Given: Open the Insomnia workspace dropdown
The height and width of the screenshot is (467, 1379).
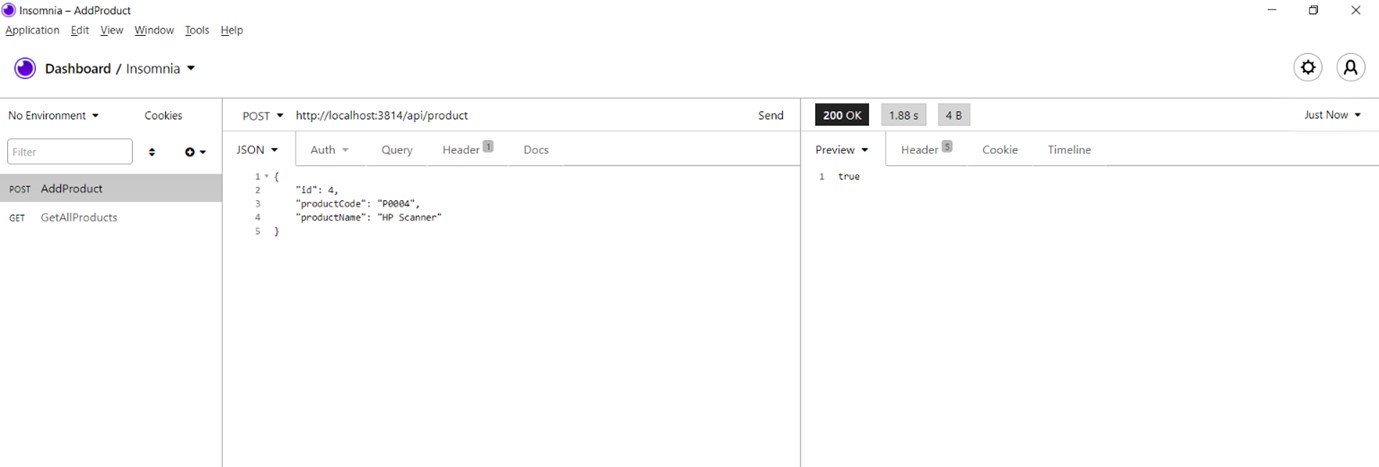Looking at the screenshot, I should pos(161,69).
